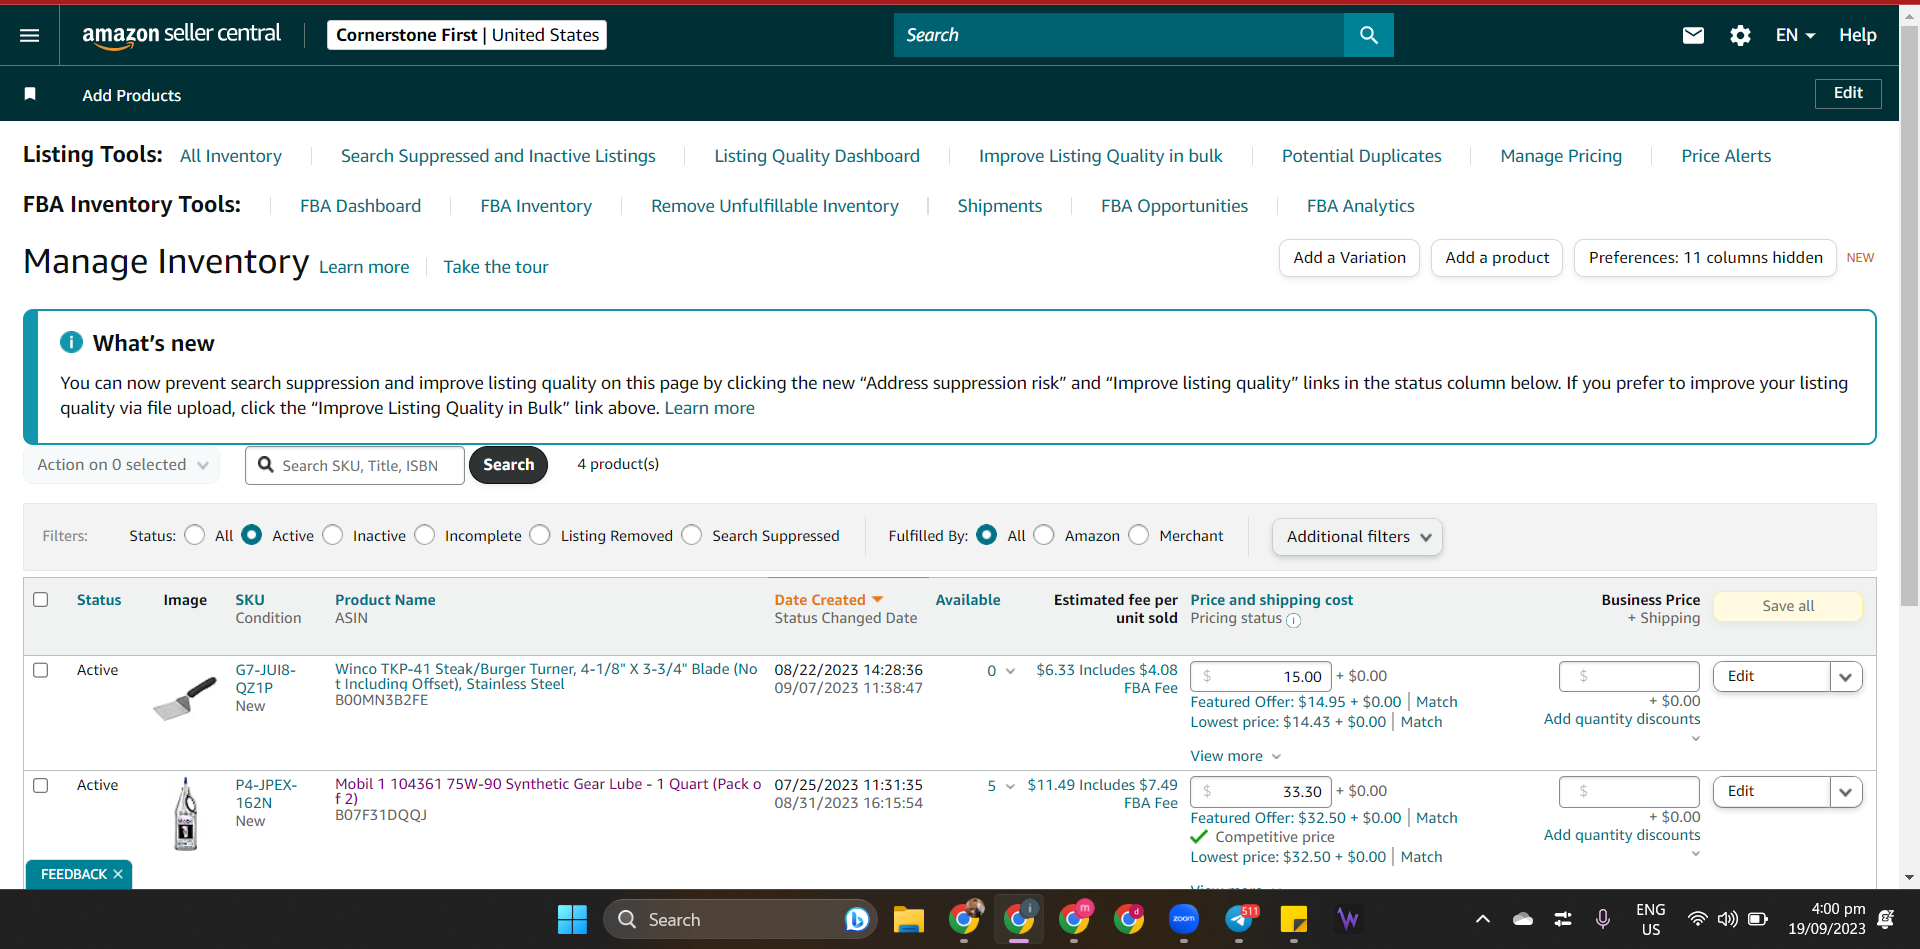This screenshot has width=1920, height=949.
Task: Click the Amazon Seller Central logo
Action: point(181,35)
